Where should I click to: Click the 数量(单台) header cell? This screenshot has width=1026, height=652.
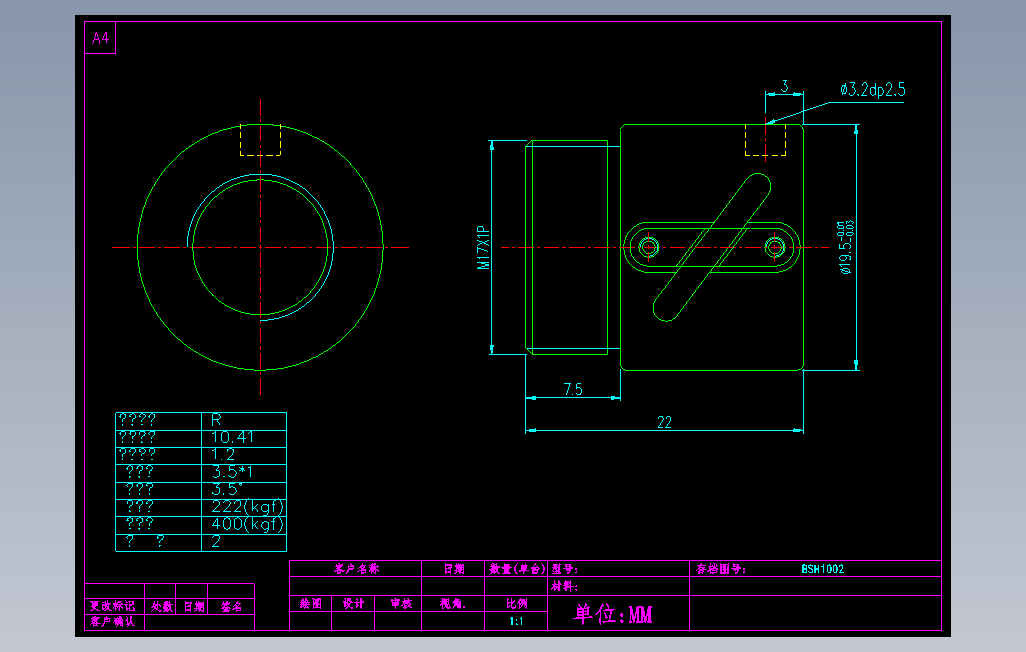[517, 569]
